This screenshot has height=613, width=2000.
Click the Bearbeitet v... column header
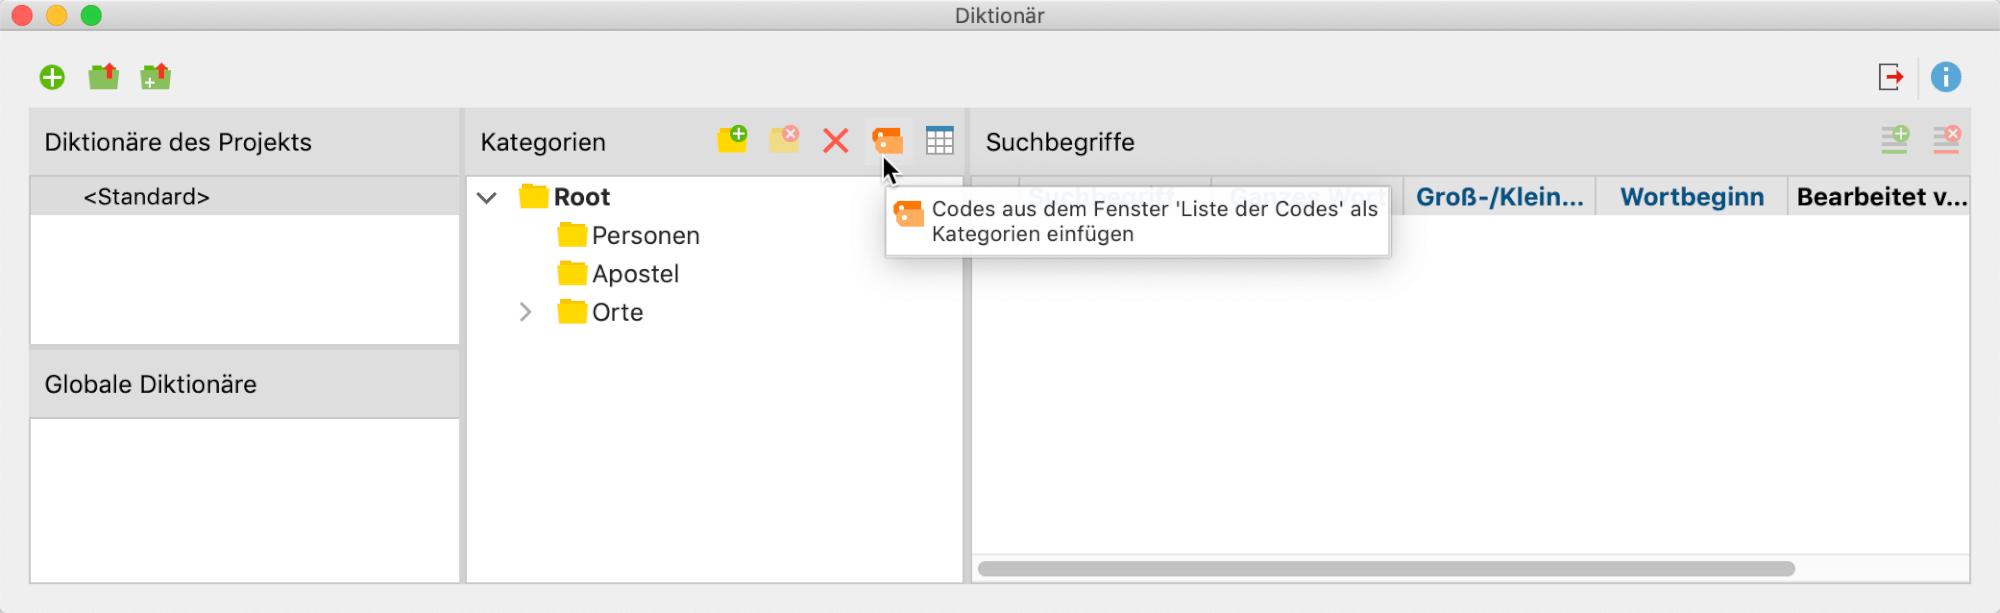1880,197
